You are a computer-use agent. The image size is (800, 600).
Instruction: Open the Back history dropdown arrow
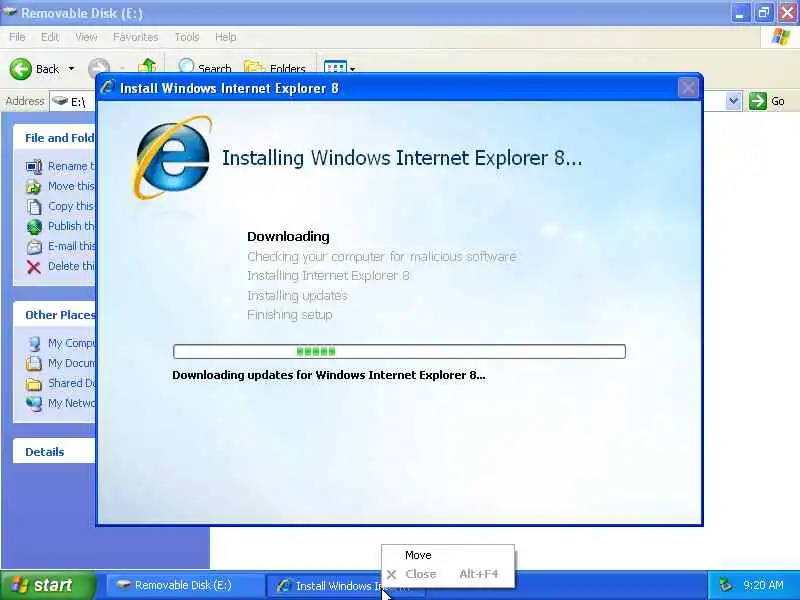[71, 68]
